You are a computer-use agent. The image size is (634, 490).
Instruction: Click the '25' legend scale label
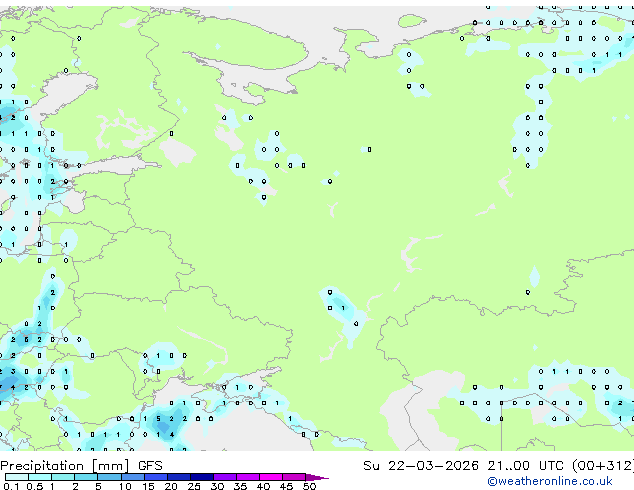tap(194, 486)
